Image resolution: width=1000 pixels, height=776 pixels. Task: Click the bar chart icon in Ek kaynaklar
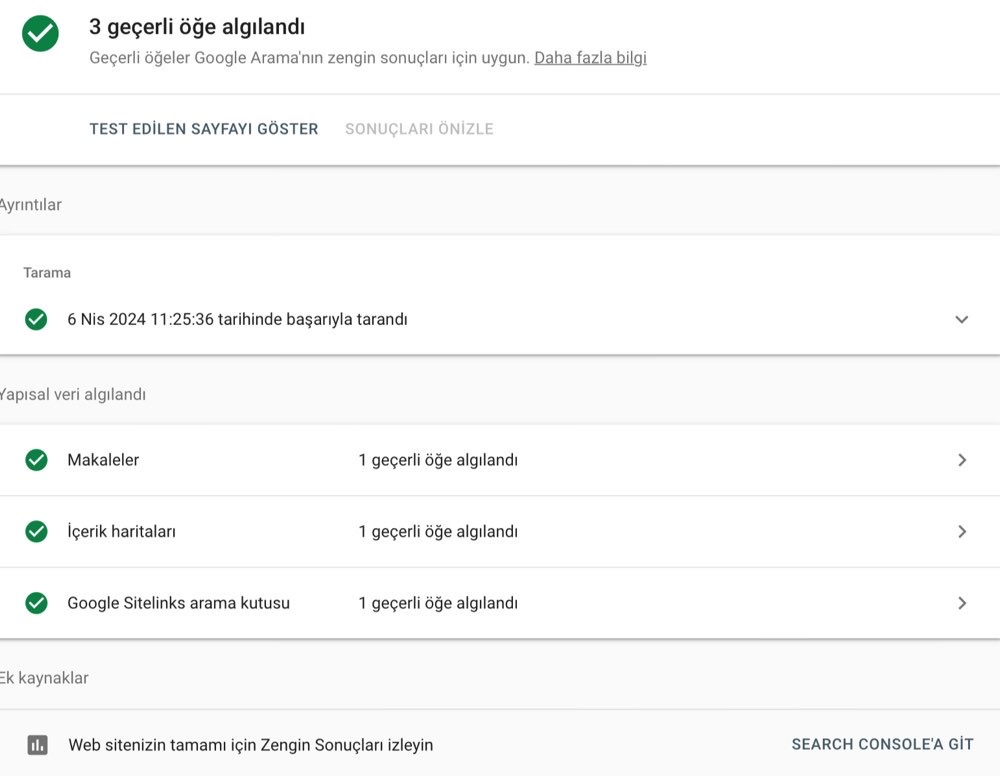(x=37, y=745)
